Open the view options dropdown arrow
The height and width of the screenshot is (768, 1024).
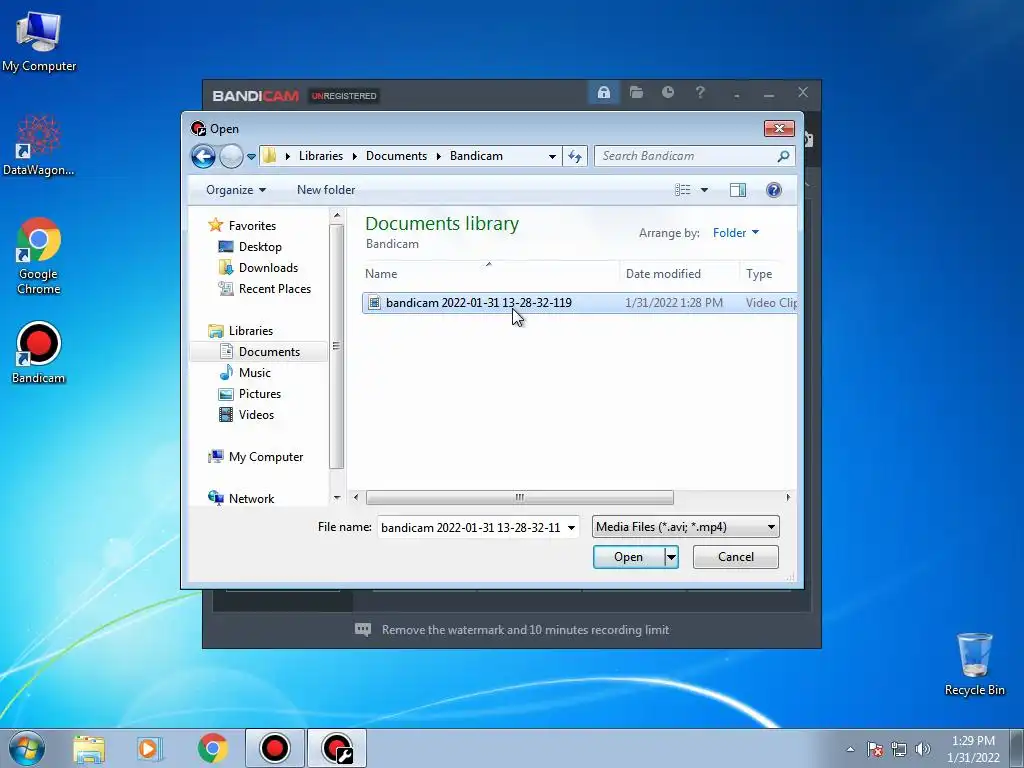(x=704, y=190)
